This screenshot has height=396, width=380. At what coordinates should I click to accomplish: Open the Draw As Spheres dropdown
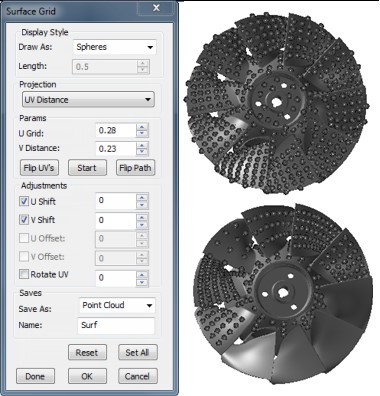tap(114, 47)
